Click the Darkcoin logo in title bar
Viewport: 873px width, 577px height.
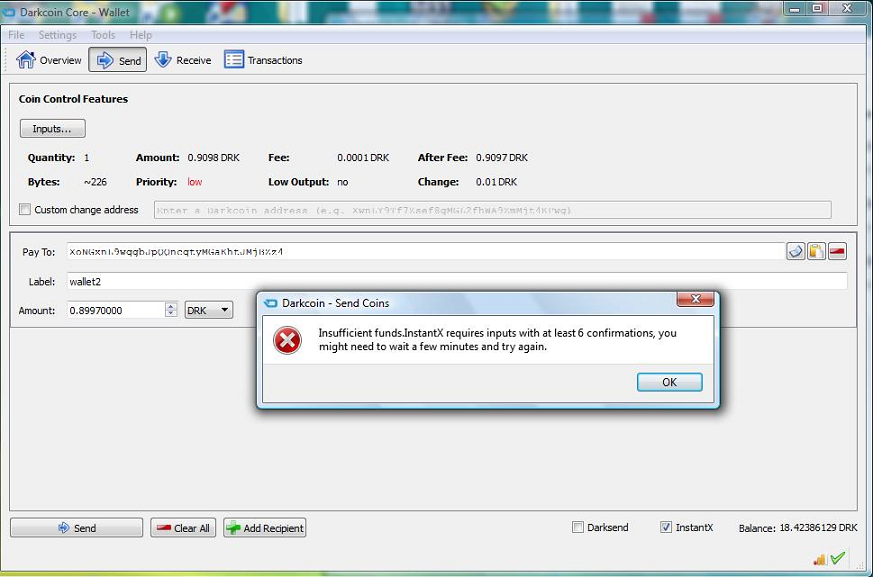pyautogui.click(x=8, y=12)
